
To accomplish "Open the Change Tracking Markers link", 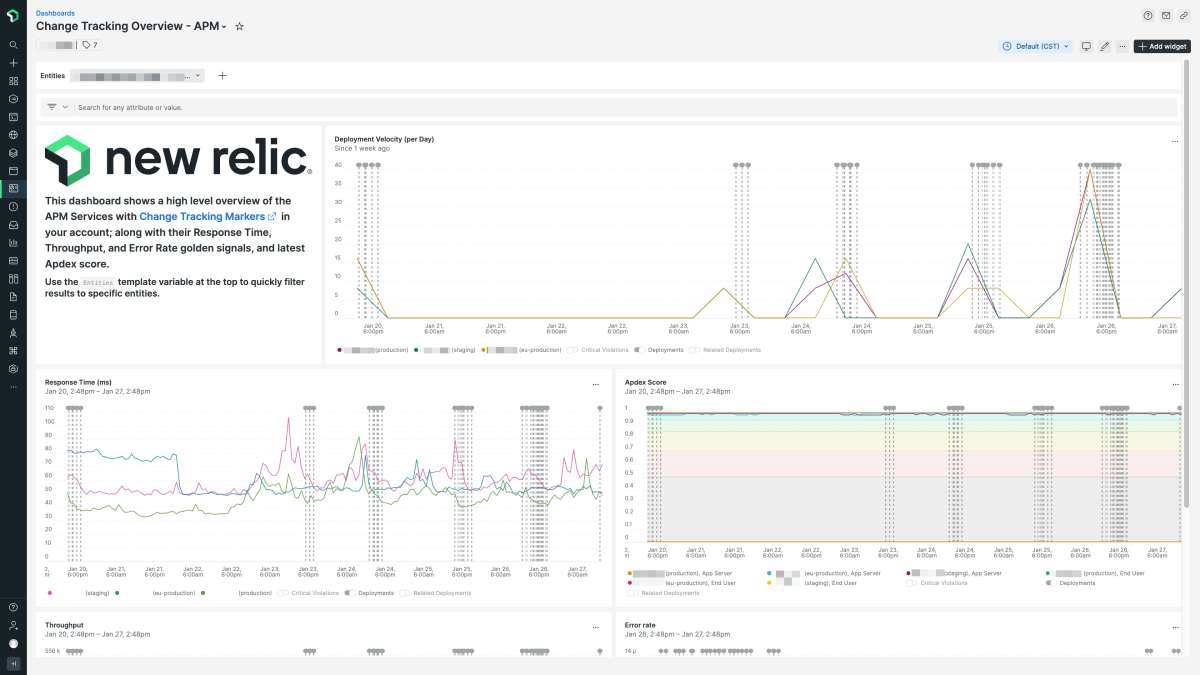I will click(208, 216).
